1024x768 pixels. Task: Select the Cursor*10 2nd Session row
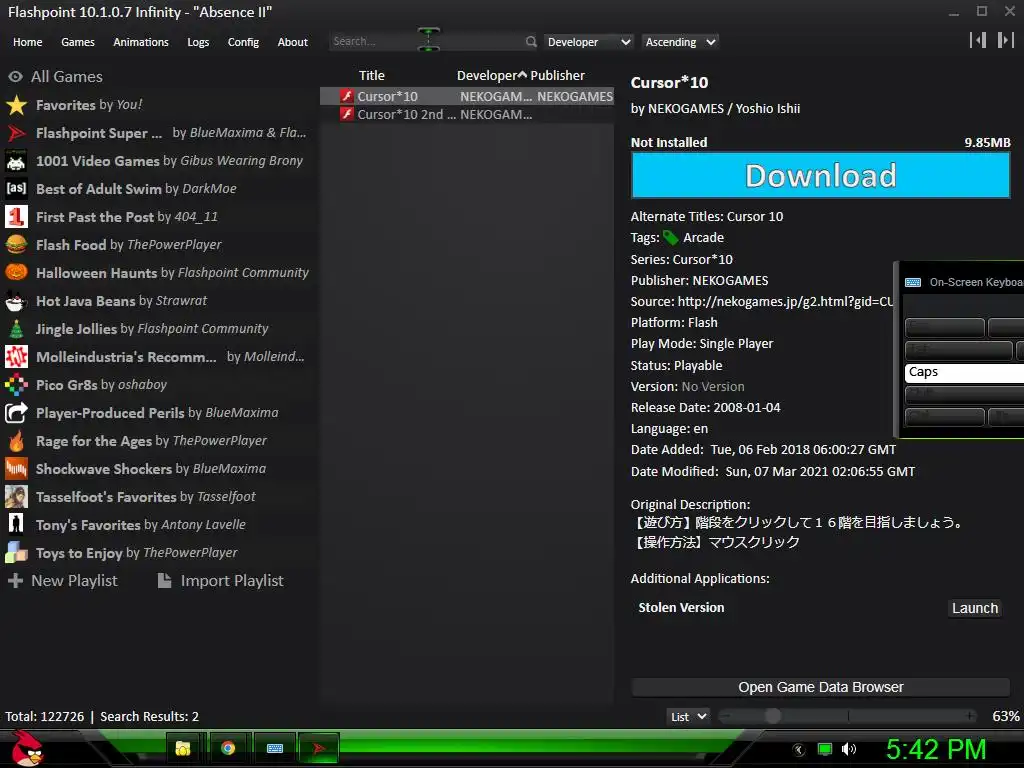(x=467, y=114)
